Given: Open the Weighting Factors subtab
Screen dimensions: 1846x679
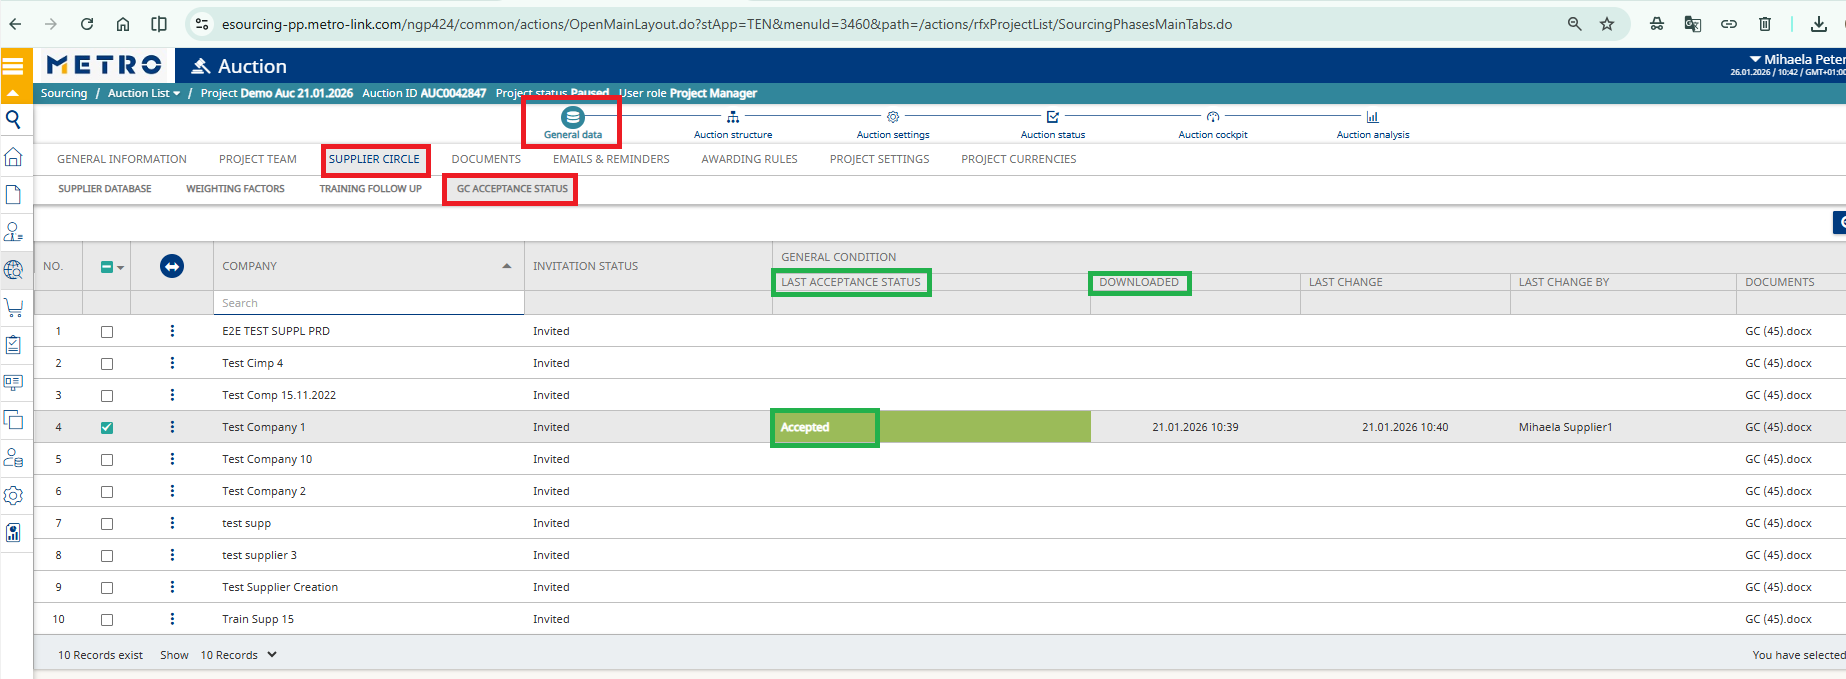Looking at the screenshot, I should pyautogui.click(x=235, y=188).
